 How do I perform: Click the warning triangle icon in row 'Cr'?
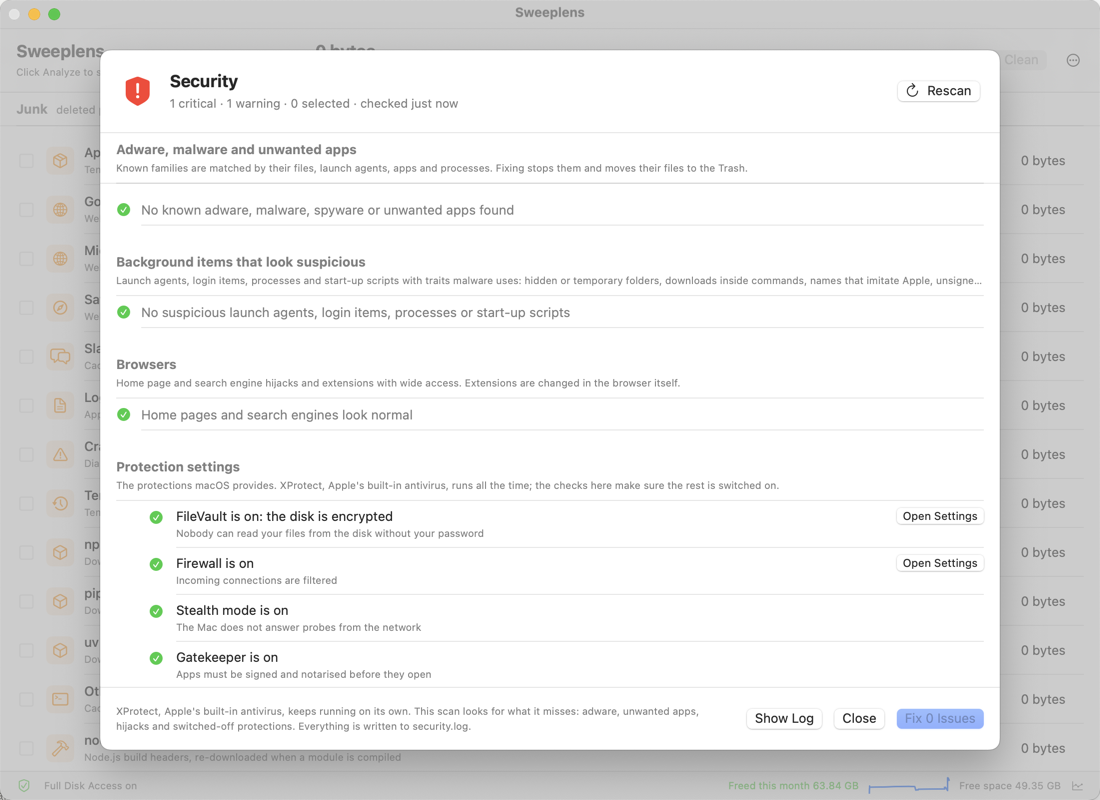(x=60, y=455)
